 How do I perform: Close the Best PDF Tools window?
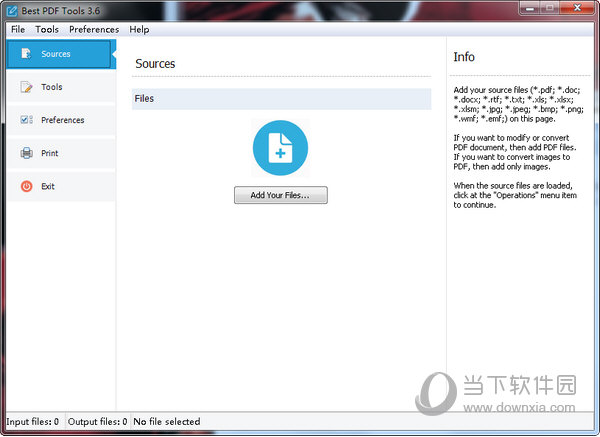coord(577,8)
